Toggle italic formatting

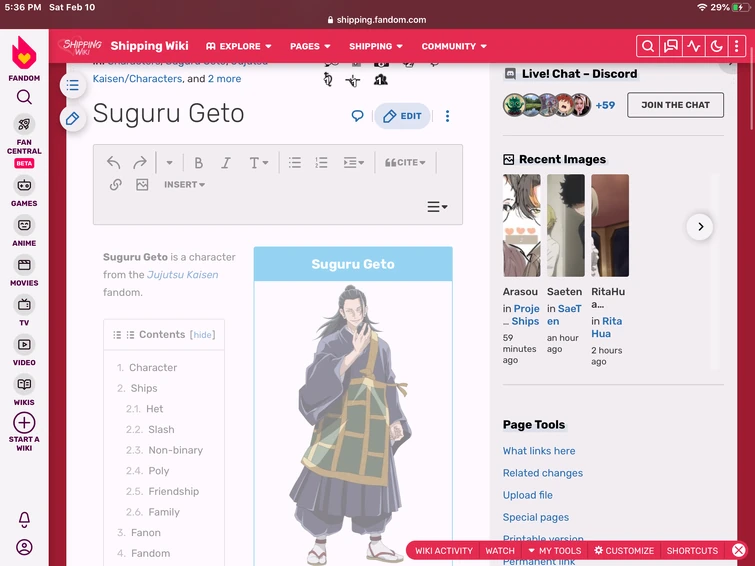pyautogui.click(x=226, y=163)
